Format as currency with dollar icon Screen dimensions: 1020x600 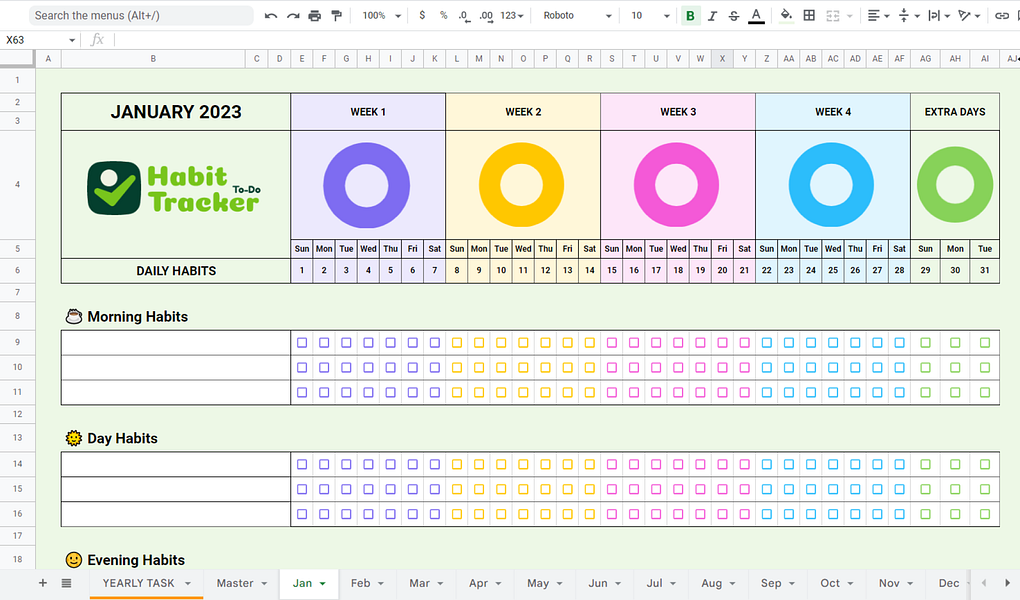[422, 15]
